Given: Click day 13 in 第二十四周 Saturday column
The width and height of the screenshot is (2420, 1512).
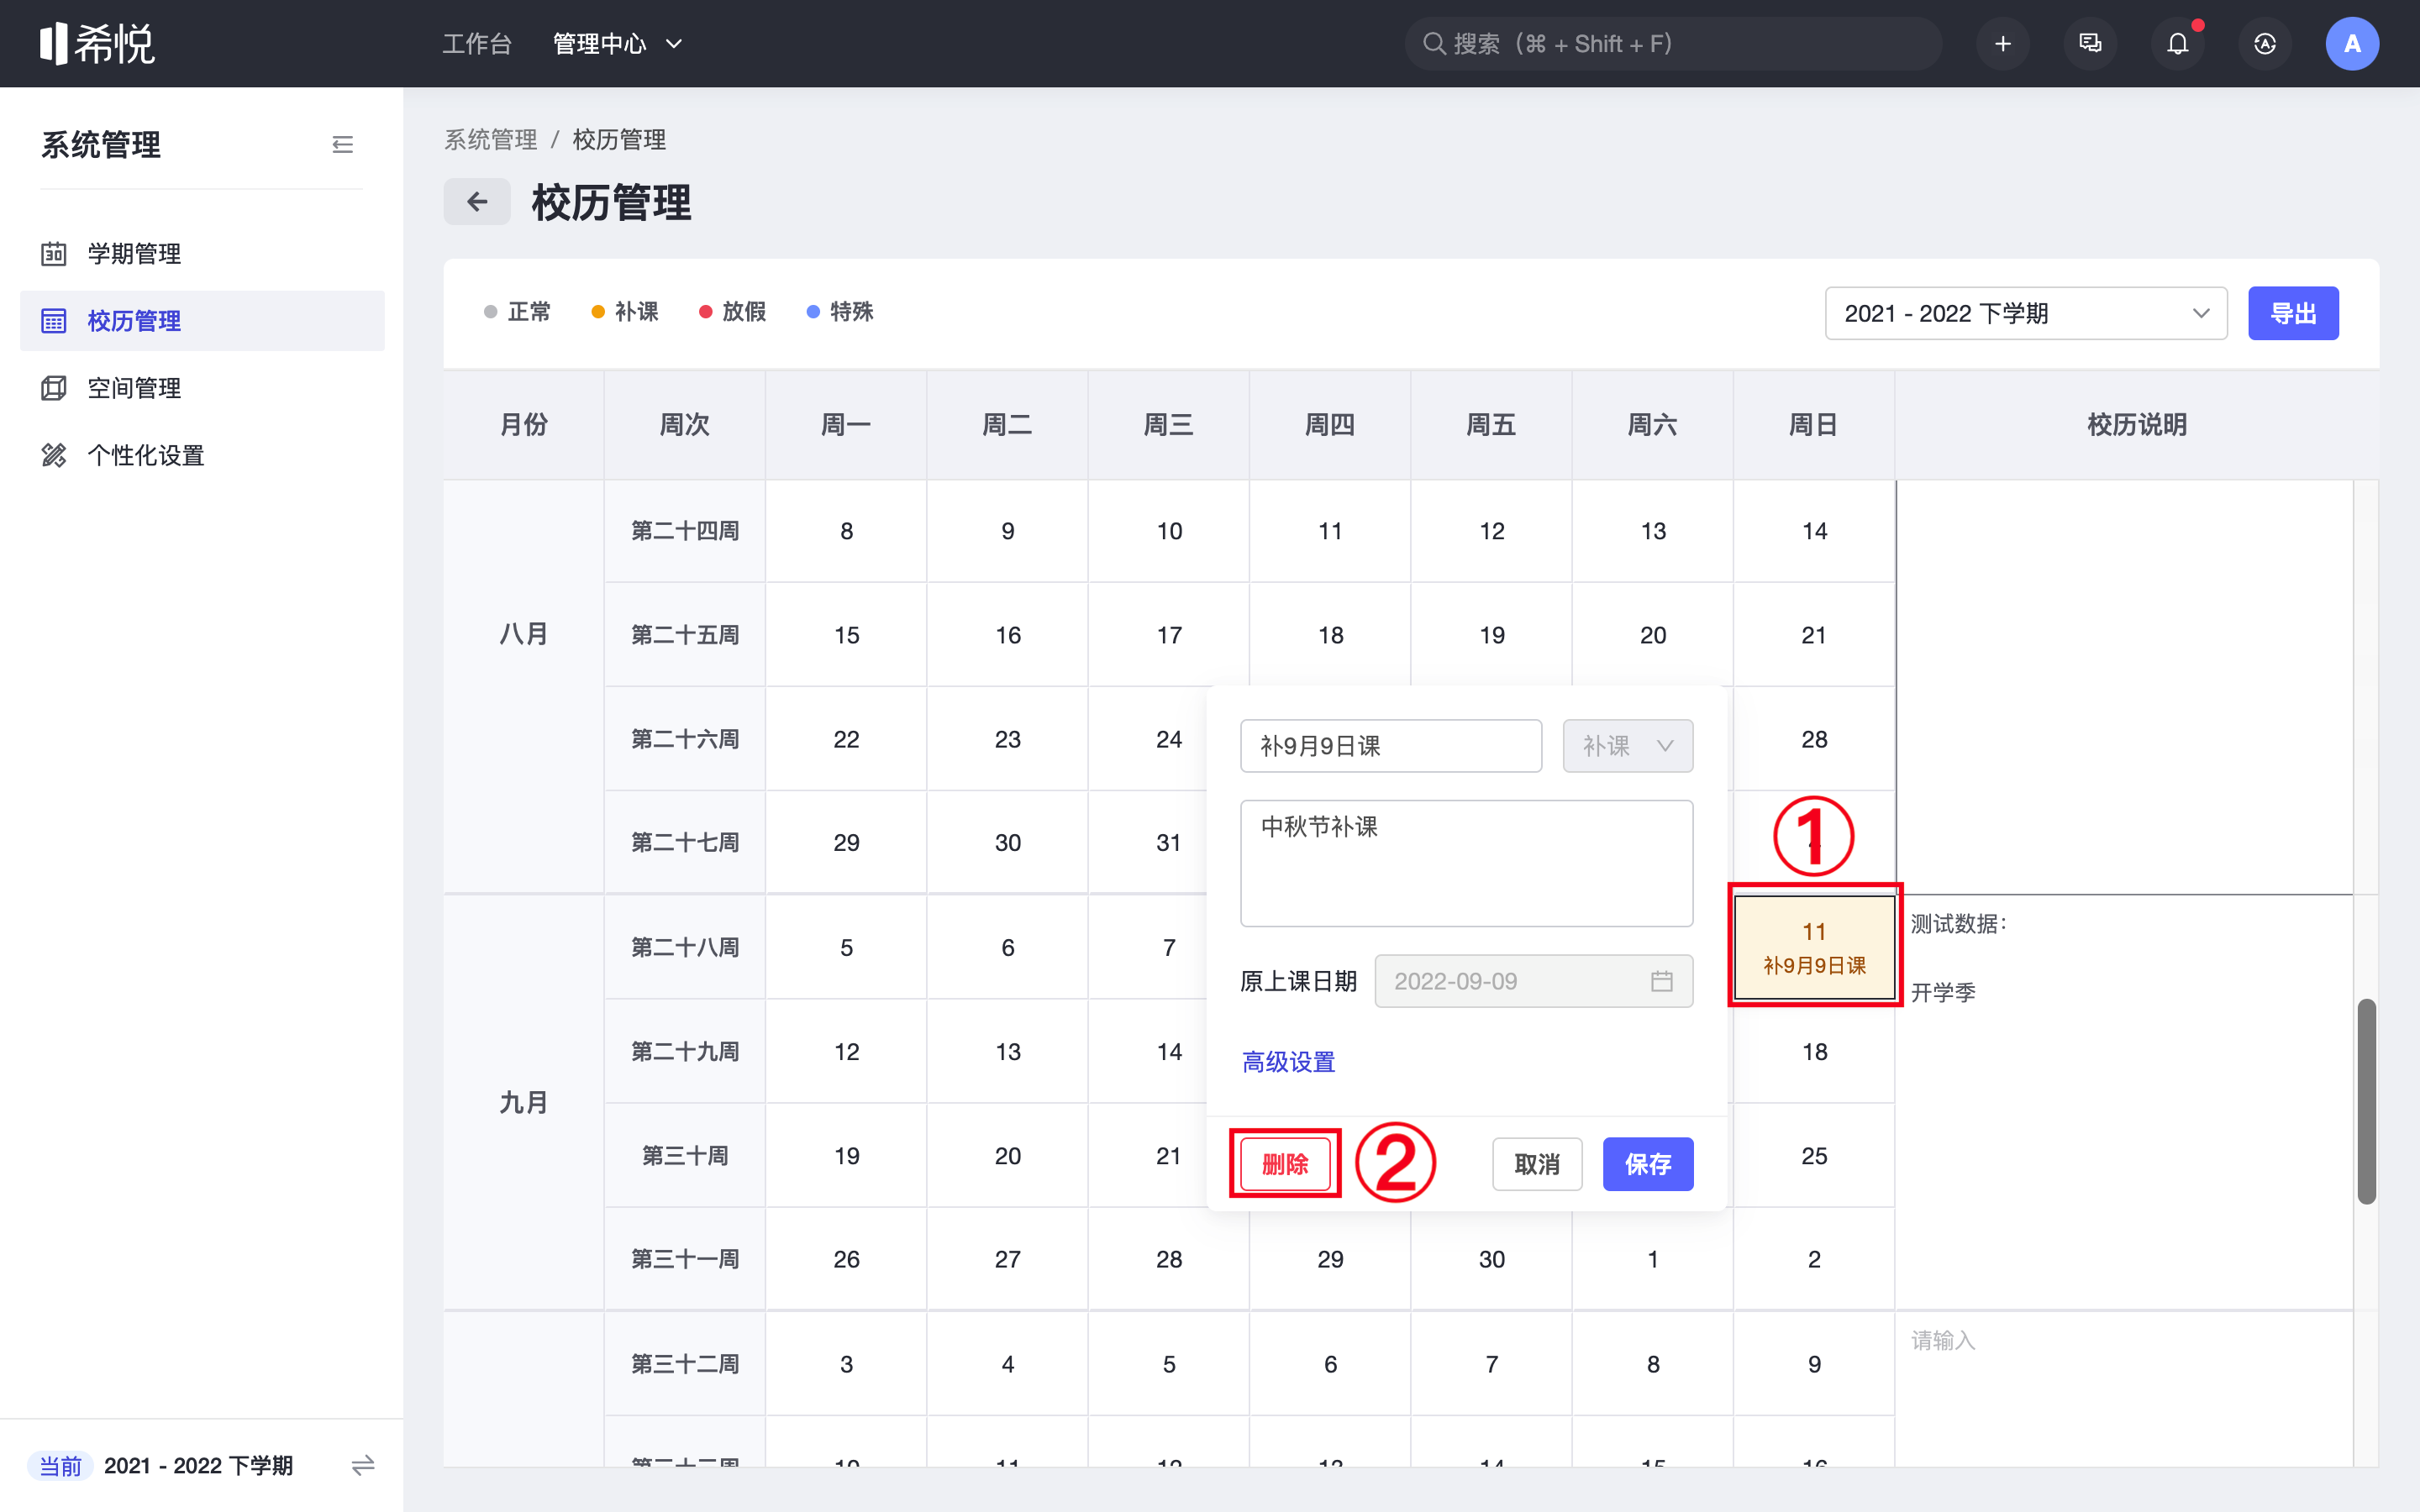Looking at the screenshot, I should coord(1653,531).
